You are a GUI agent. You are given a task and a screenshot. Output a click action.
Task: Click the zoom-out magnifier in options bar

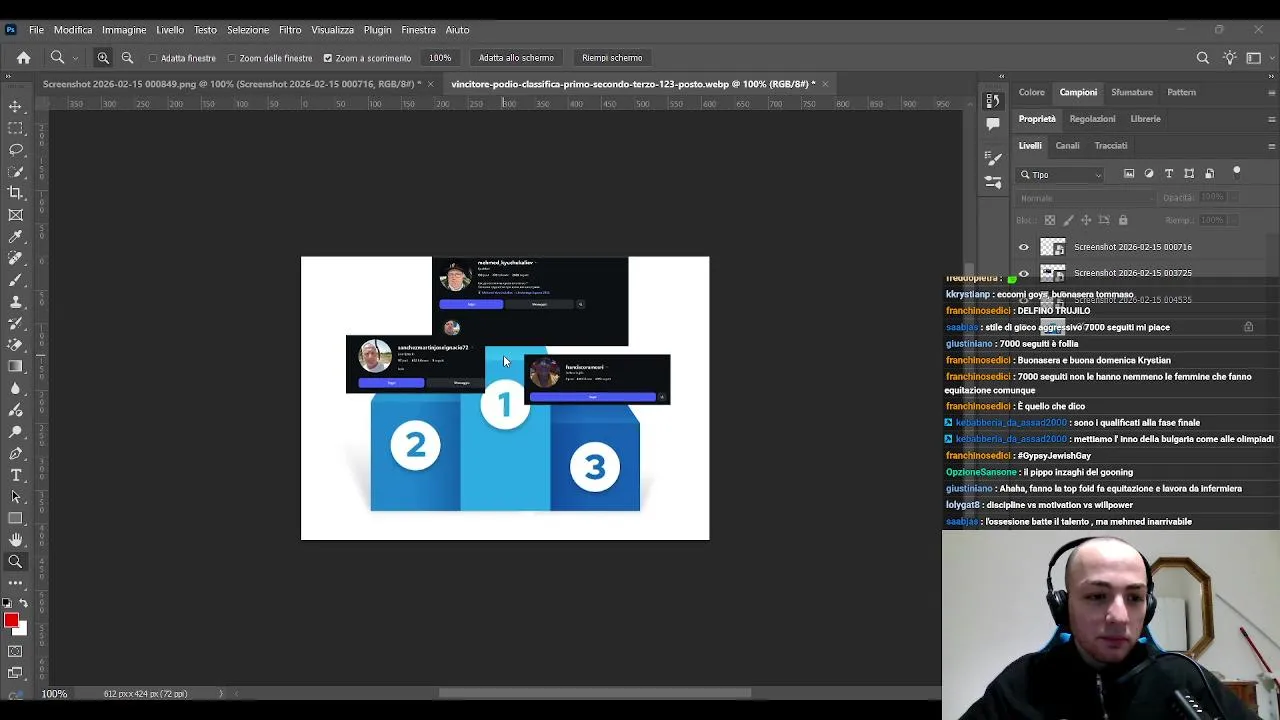coord(127,58)
